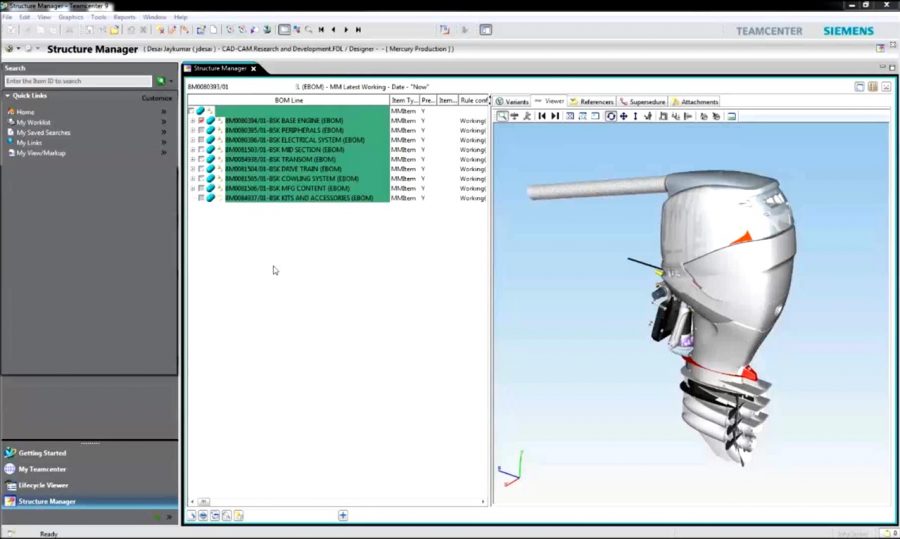Open My Worklist quick link

pyautogui.click(x=33, y=122)
